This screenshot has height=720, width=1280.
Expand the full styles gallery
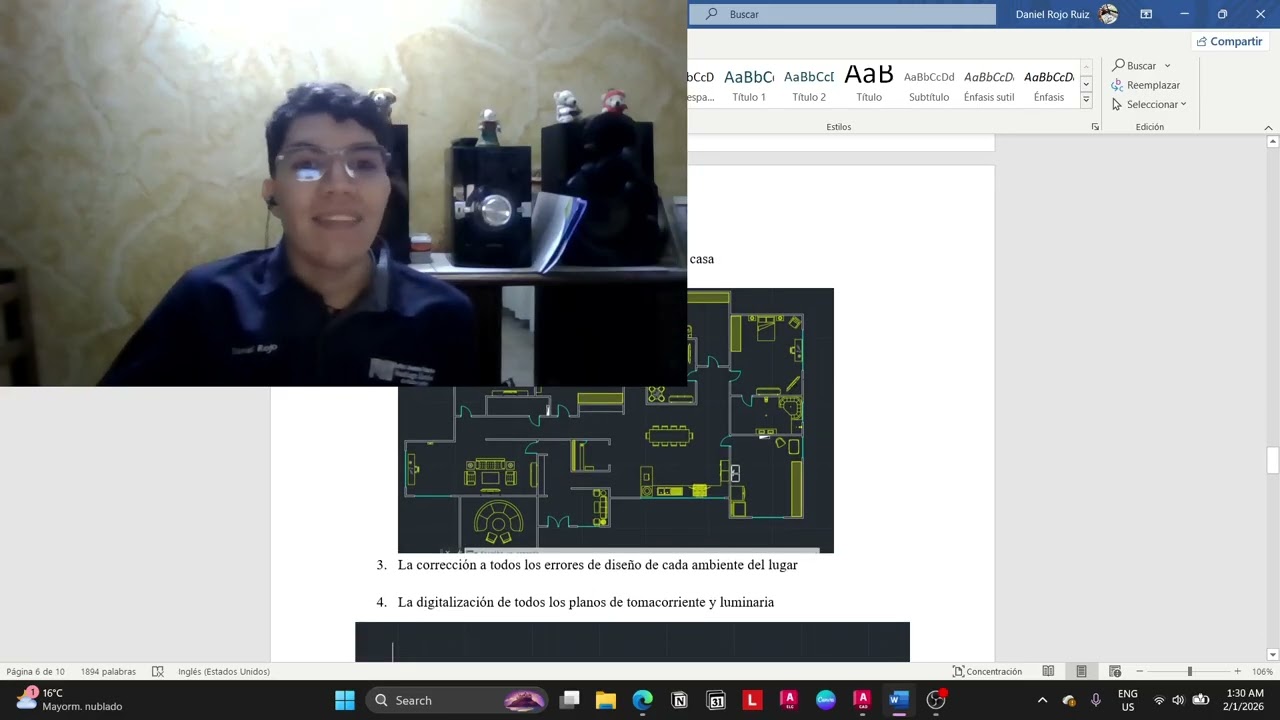click(1086, 100)
